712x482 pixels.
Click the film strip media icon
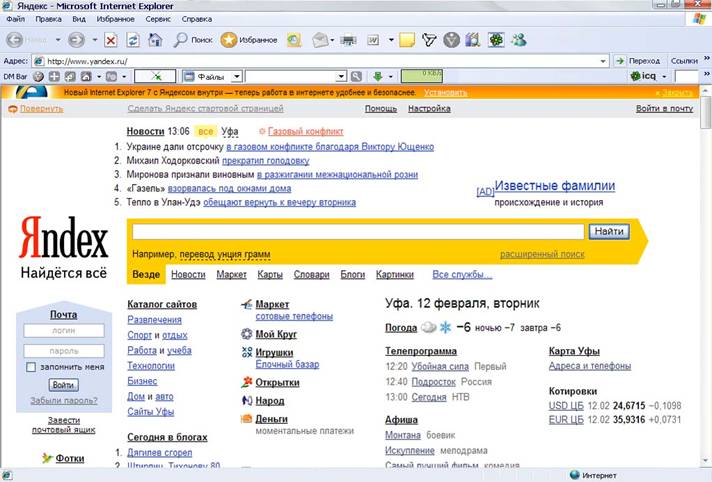(473, 40)
